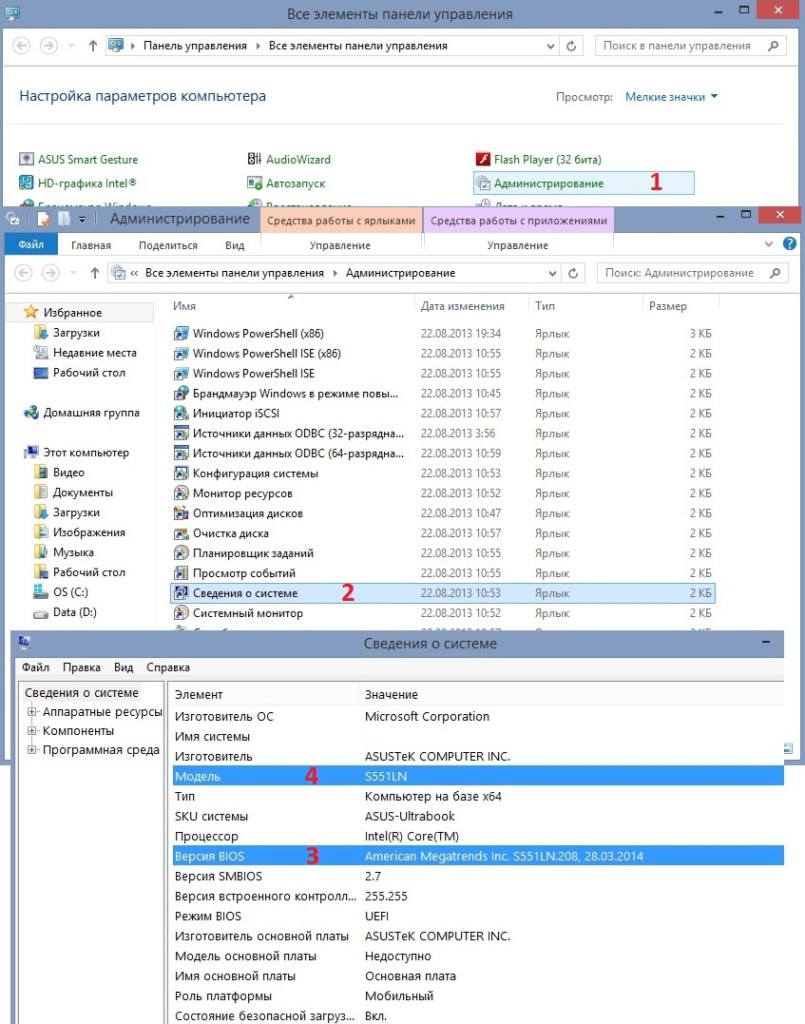This screenshot has height=1024, width=805.
Task: Refresh the control panel address bar
Action: (571, 46)
